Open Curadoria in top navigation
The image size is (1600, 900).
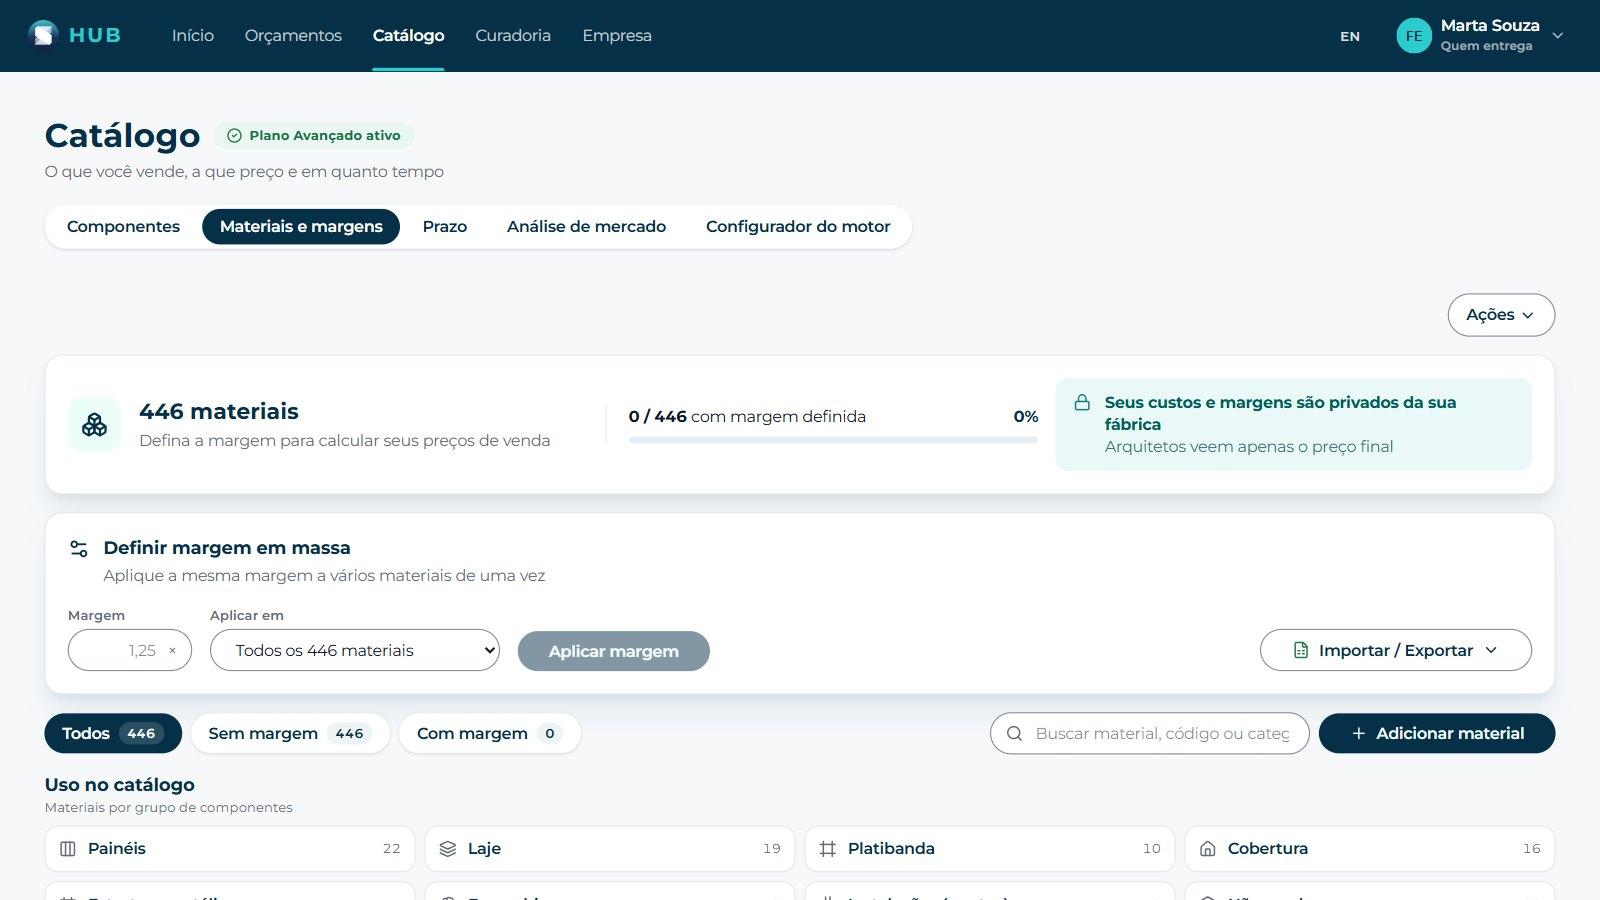click(x=513, y=35)
